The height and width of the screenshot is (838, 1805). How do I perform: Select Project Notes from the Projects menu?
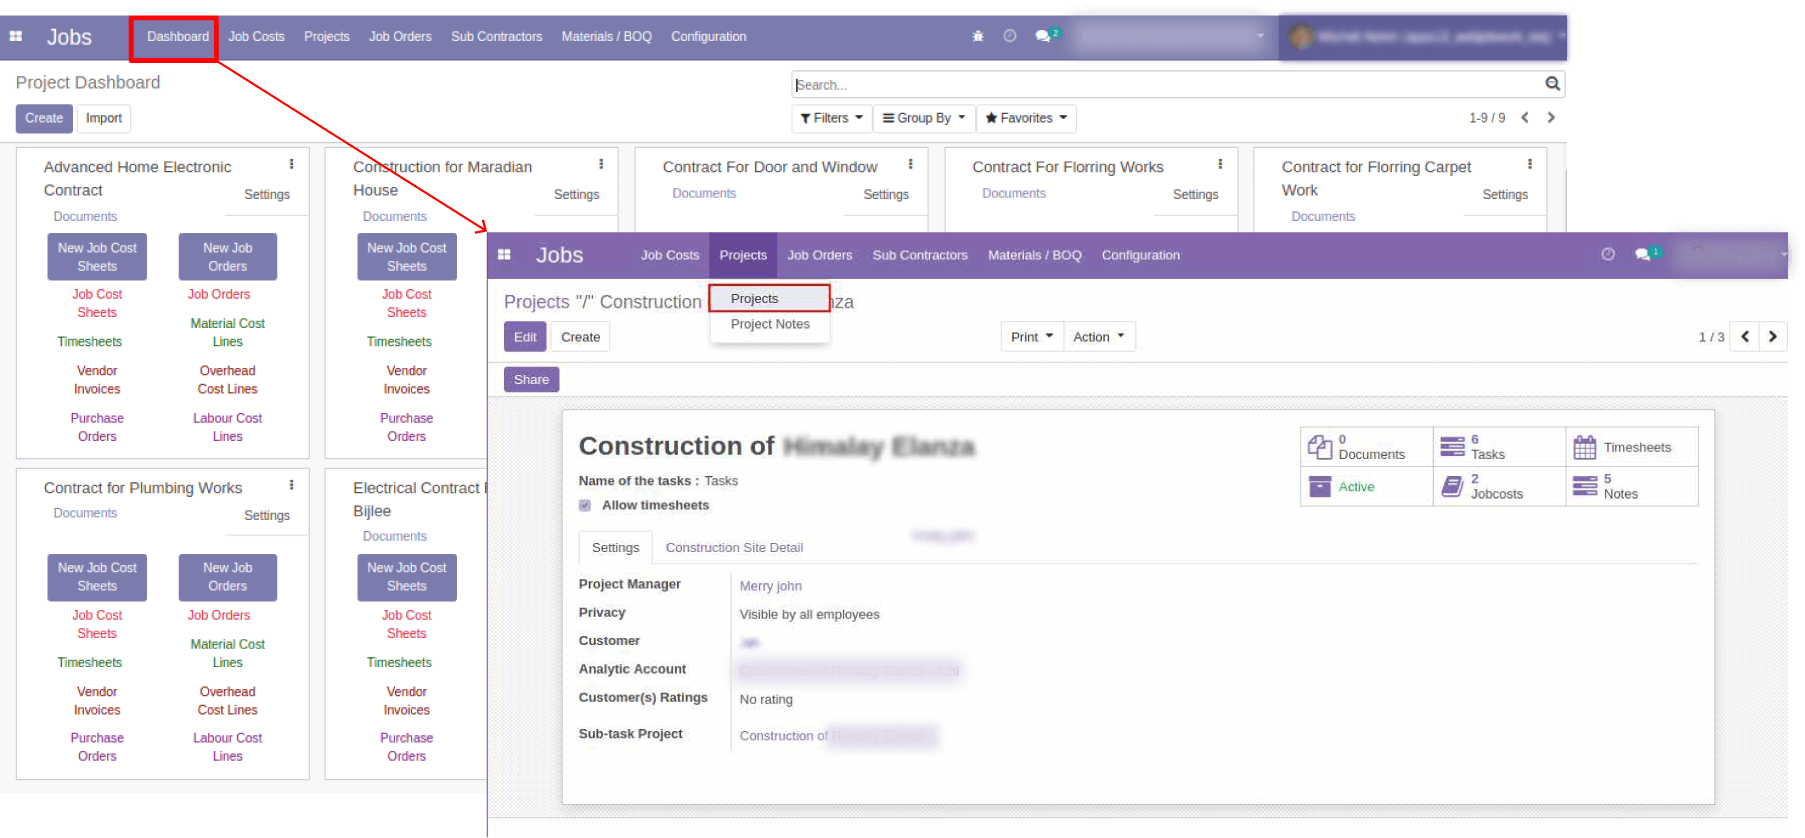pos(770,324)
